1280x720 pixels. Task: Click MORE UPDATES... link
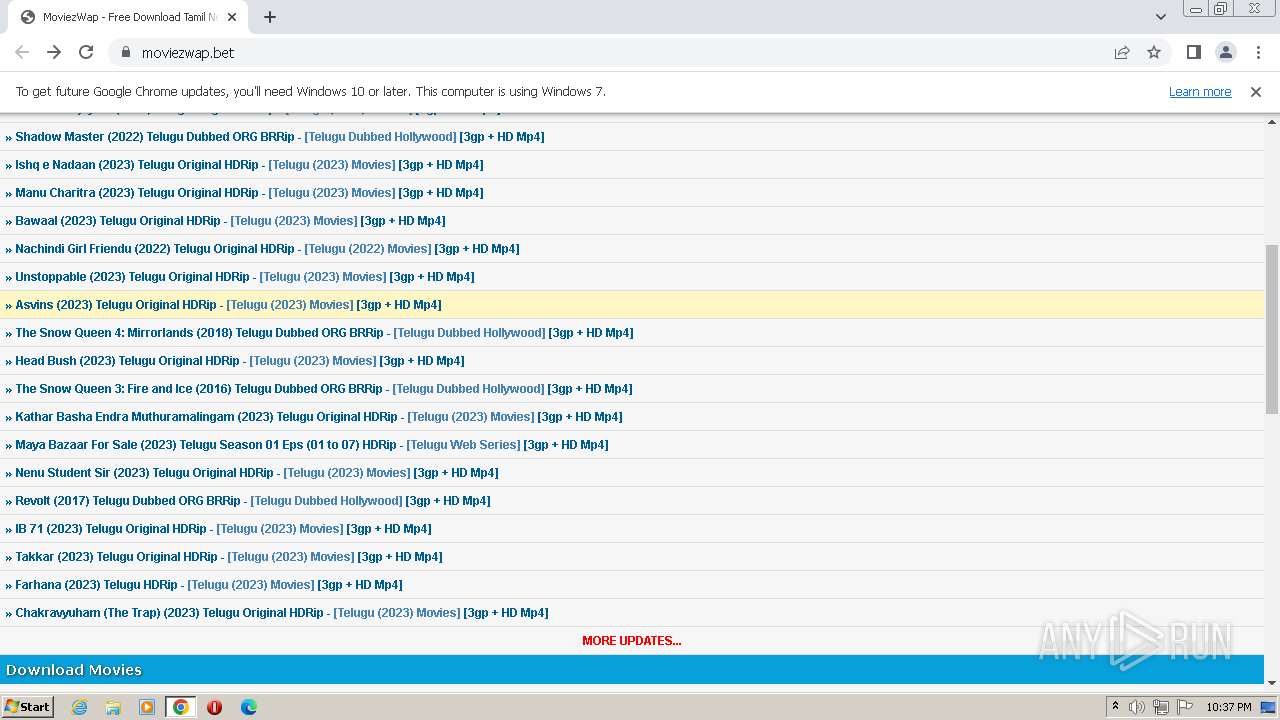(632, 641)
